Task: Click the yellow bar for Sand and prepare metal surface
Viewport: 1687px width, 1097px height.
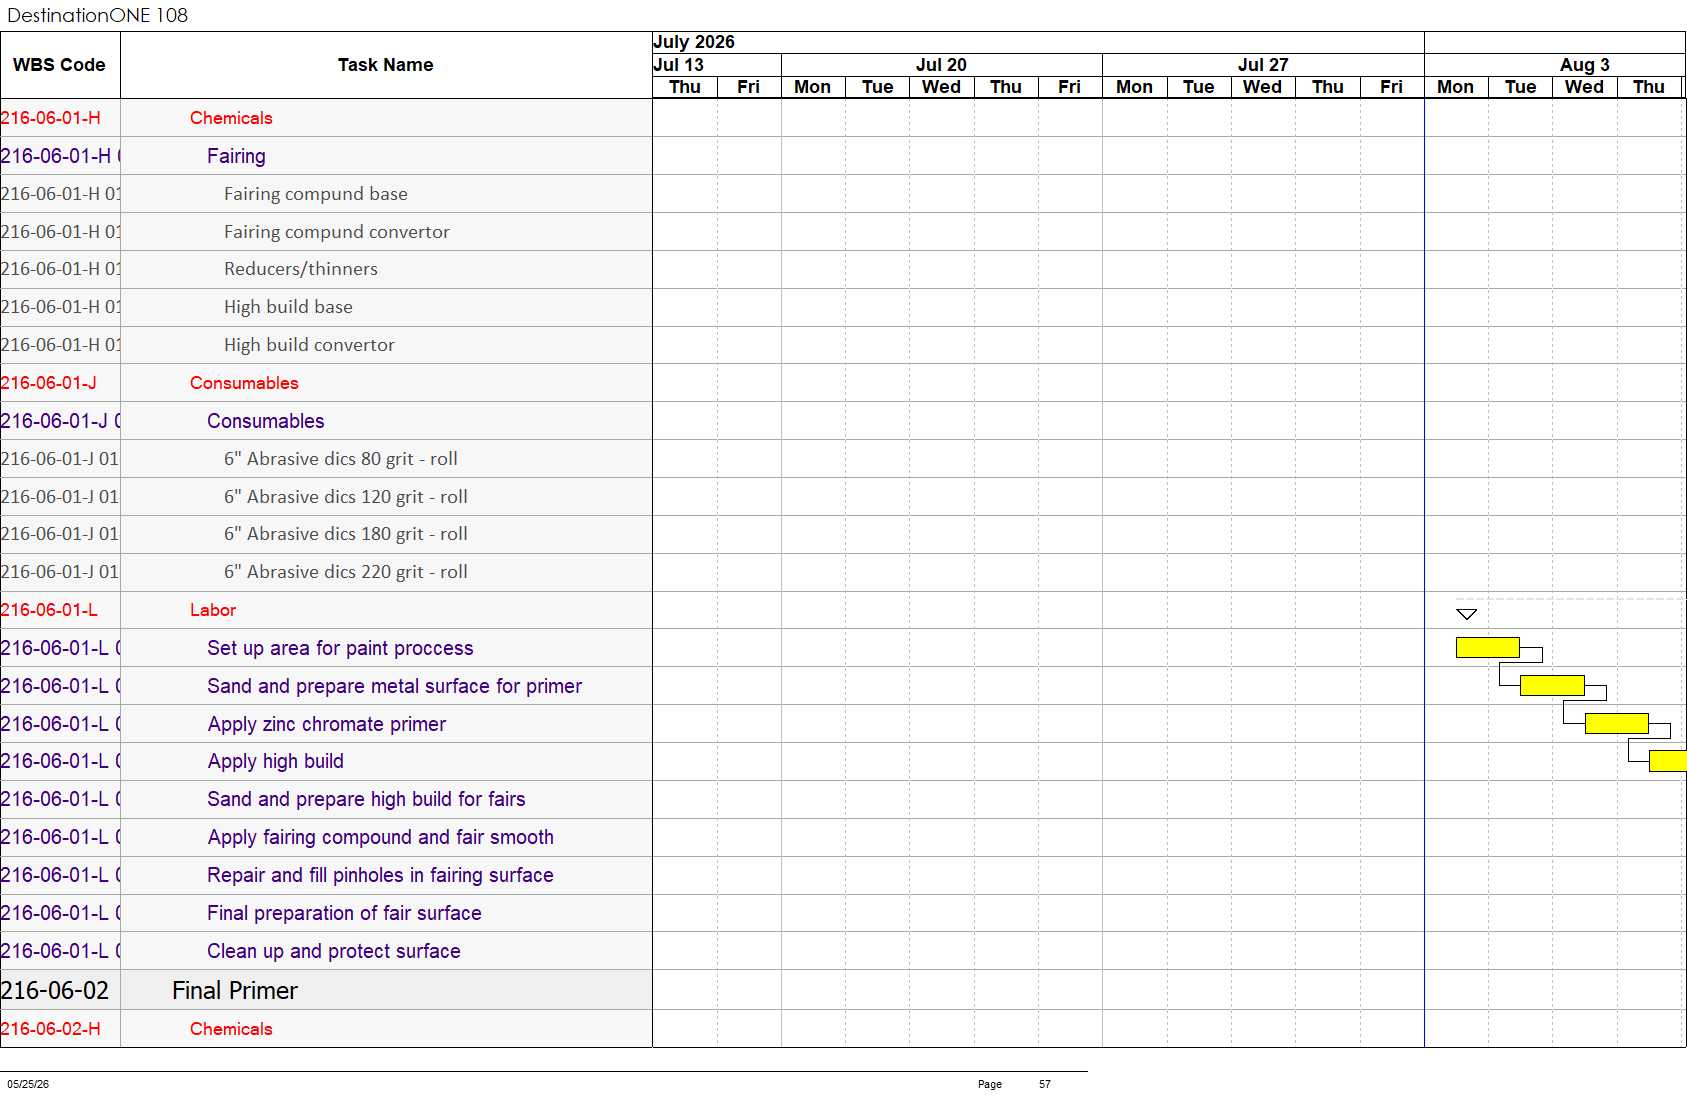Action: point(1552,685)
